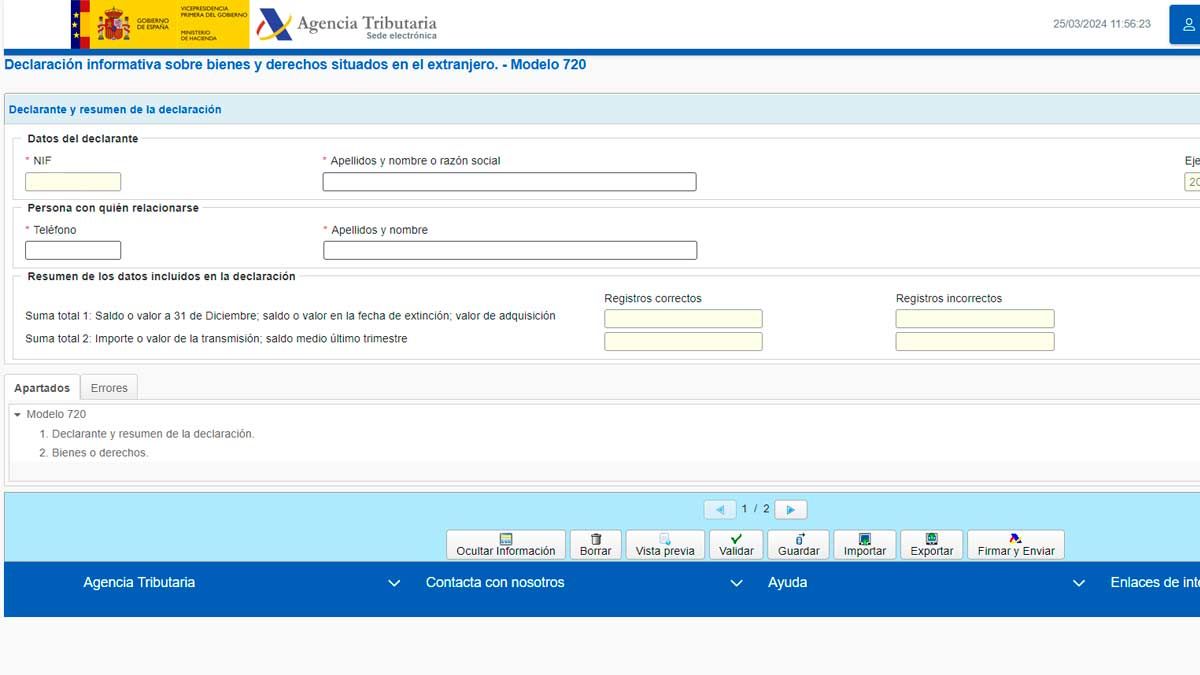
Task: Go to previous page arrow
Action: 720,510
